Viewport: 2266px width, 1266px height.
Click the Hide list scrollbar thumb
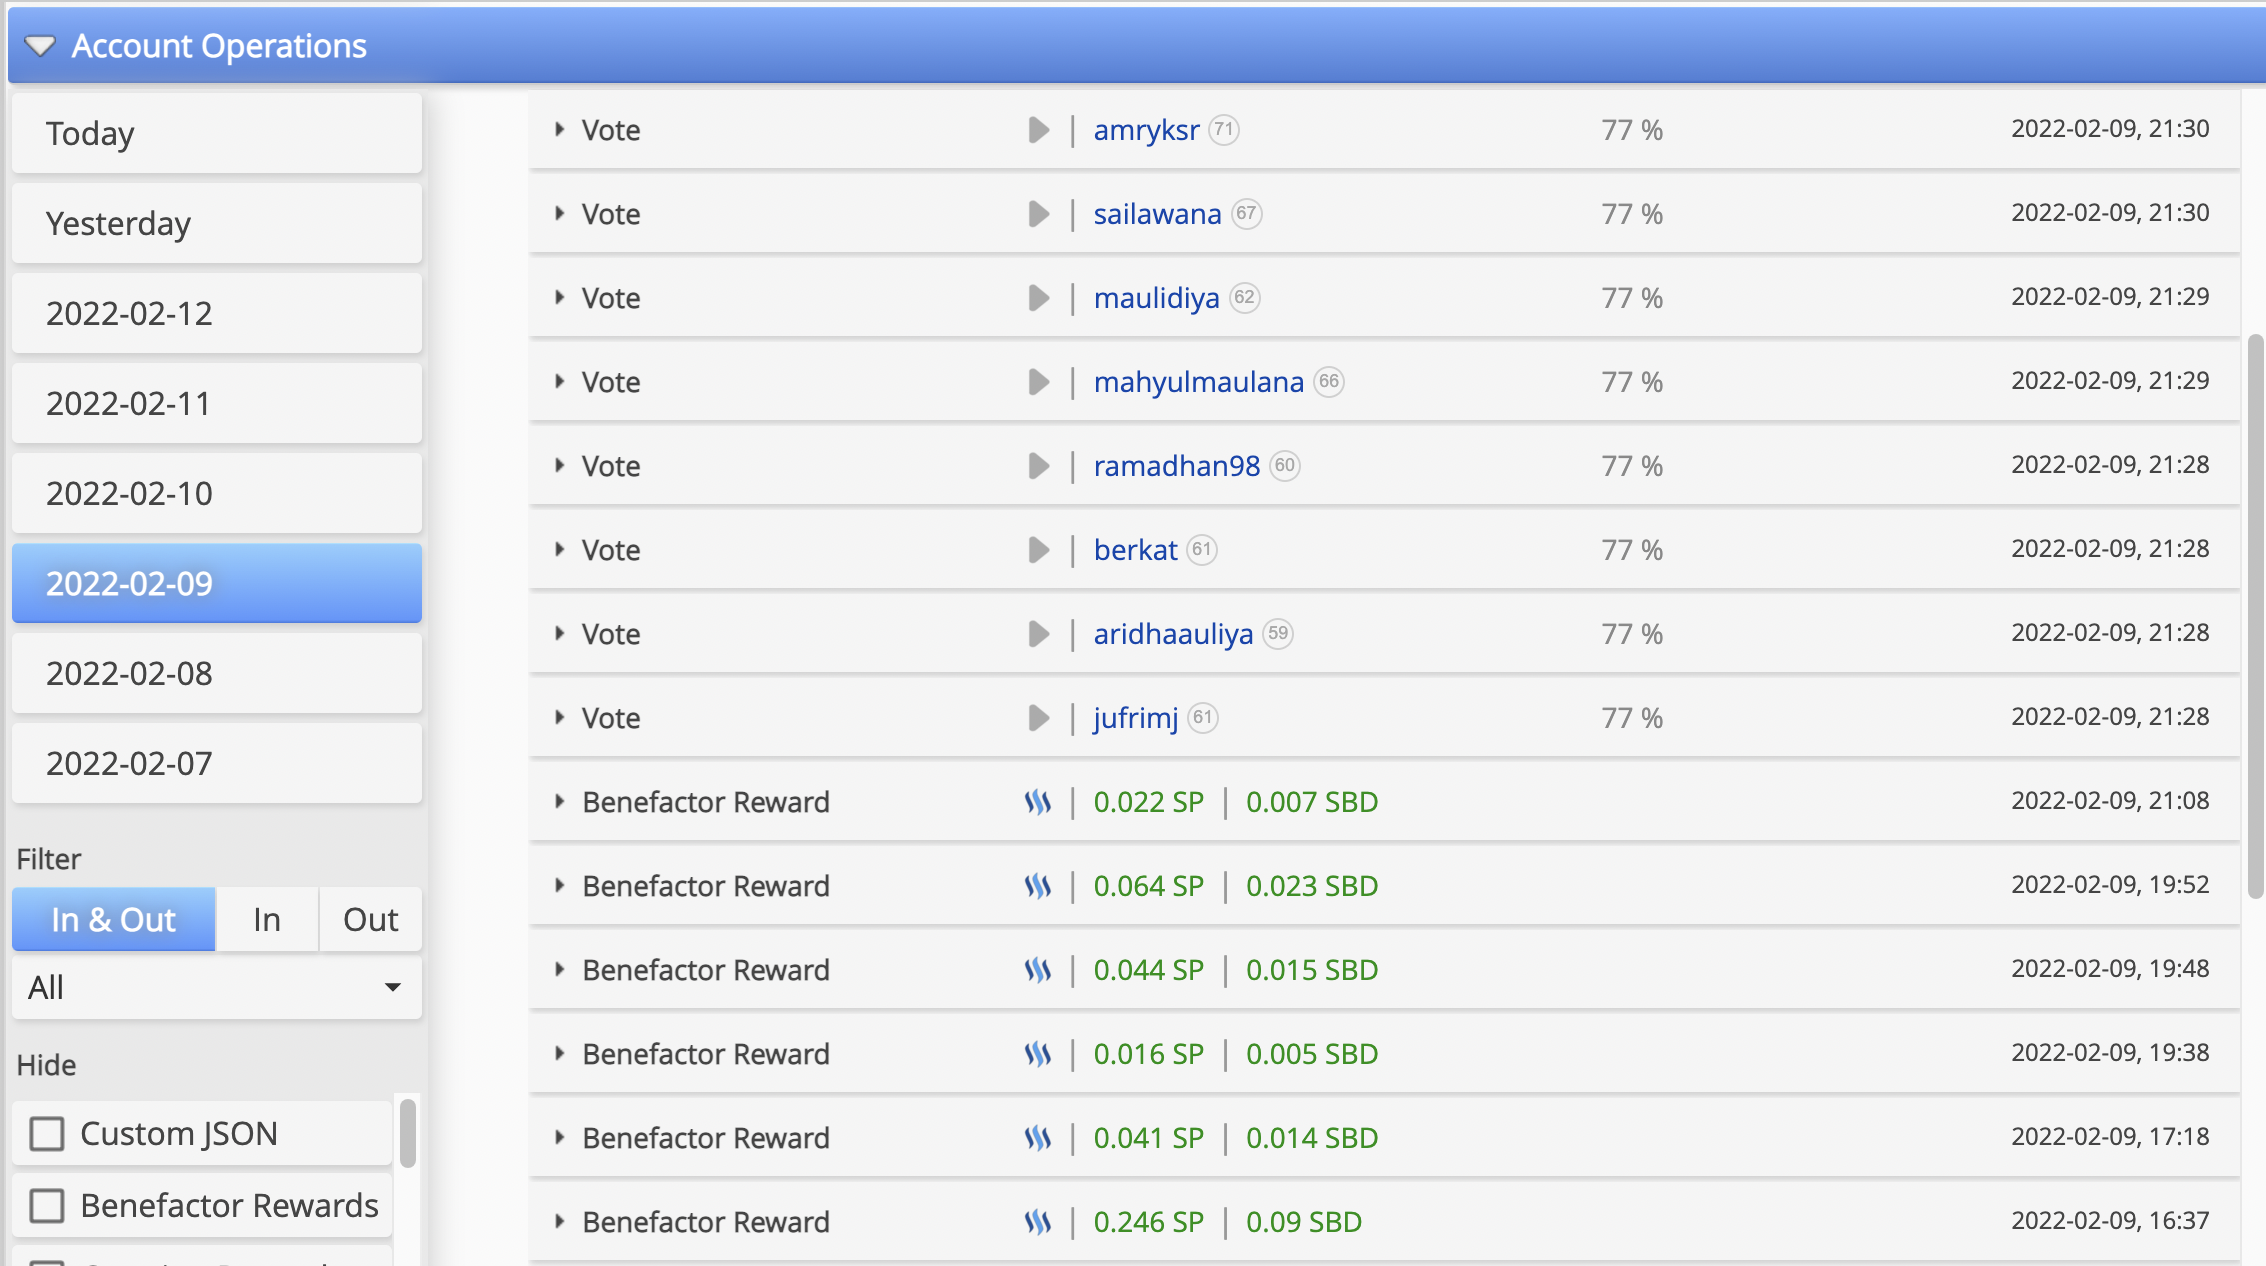tap(407, 1132)
